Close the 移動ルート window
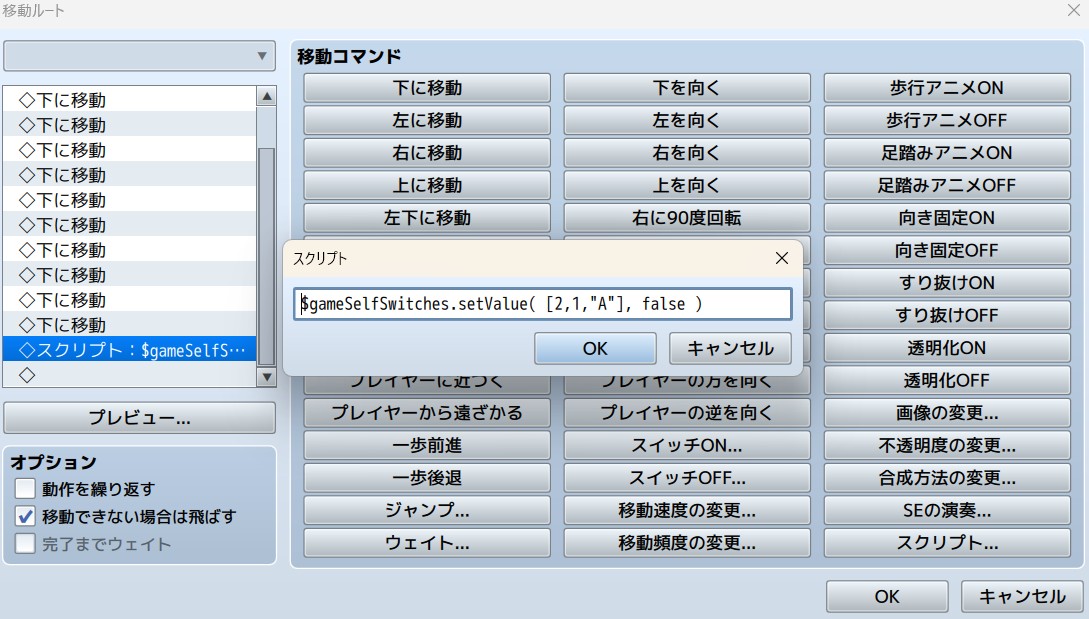Screen dimensions: 1089x619 [1073, 10]
